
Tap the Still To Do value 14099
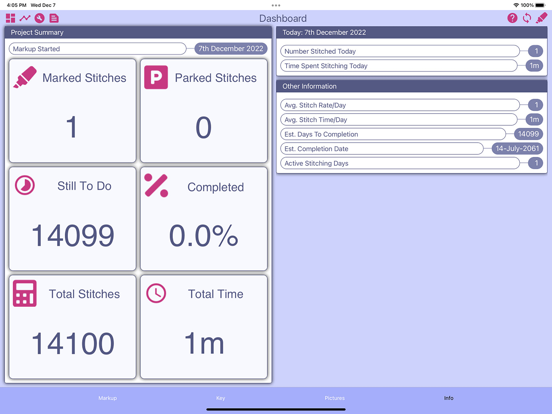[73, 236]
